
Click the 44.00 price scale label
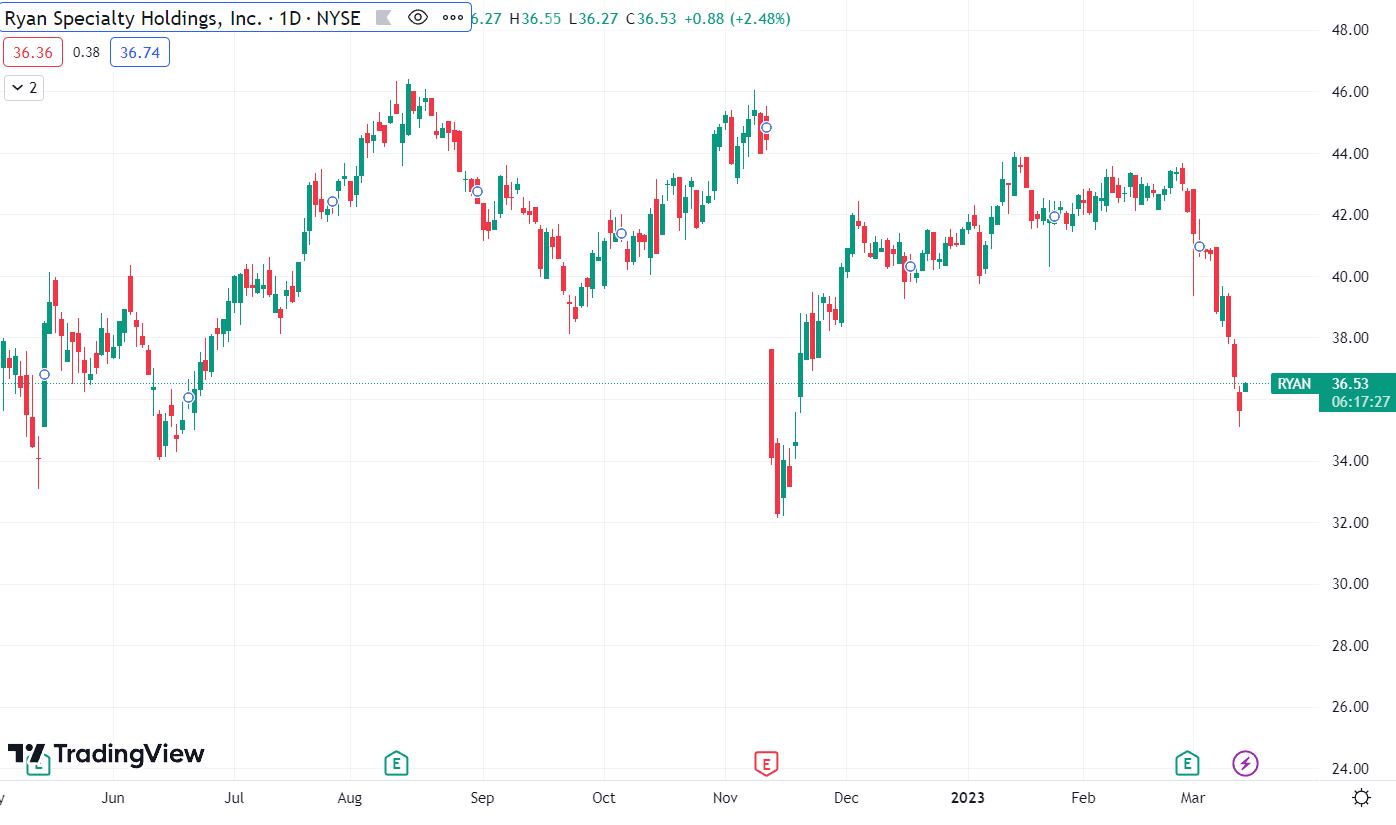coord(1352,154)
